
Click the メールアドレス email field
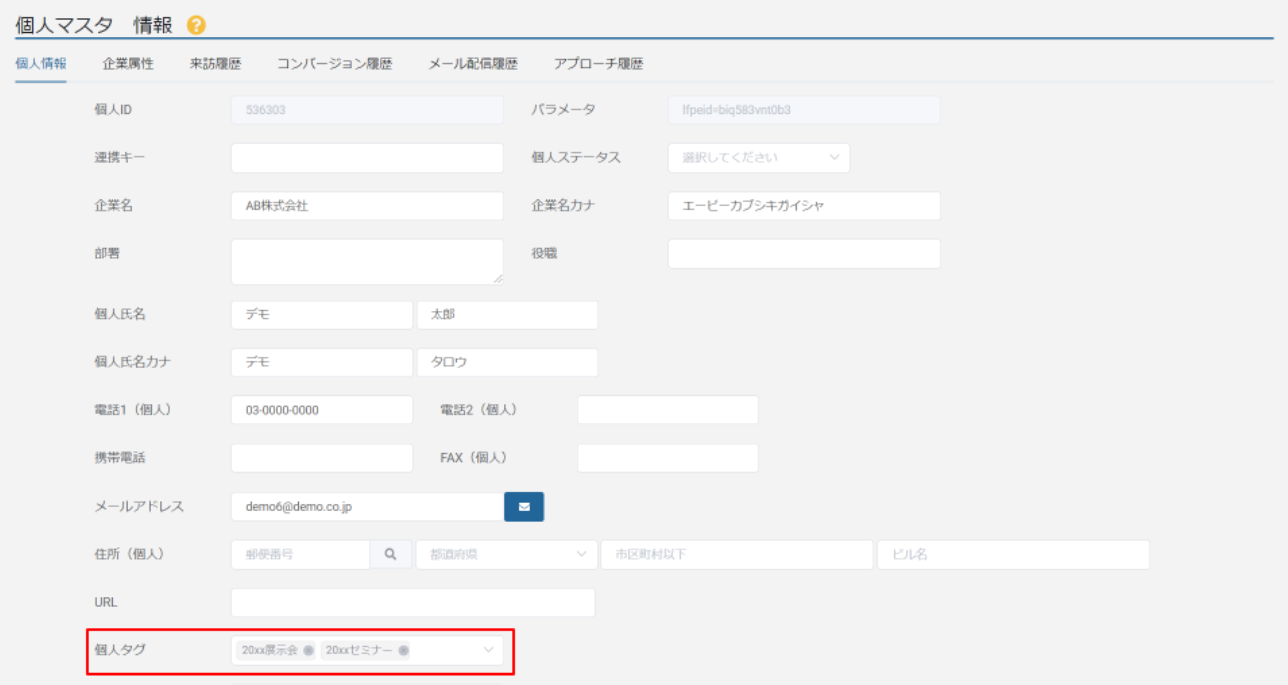point(367,507)
